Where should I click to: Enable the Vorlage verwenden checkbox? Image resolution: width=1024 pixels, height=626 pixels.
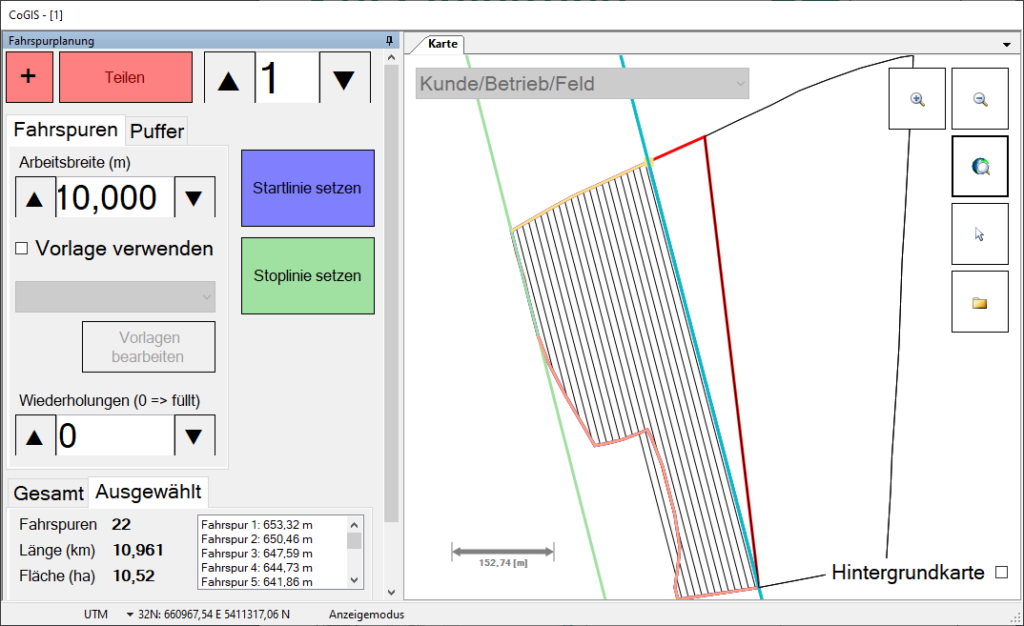(x=22, y=249)
